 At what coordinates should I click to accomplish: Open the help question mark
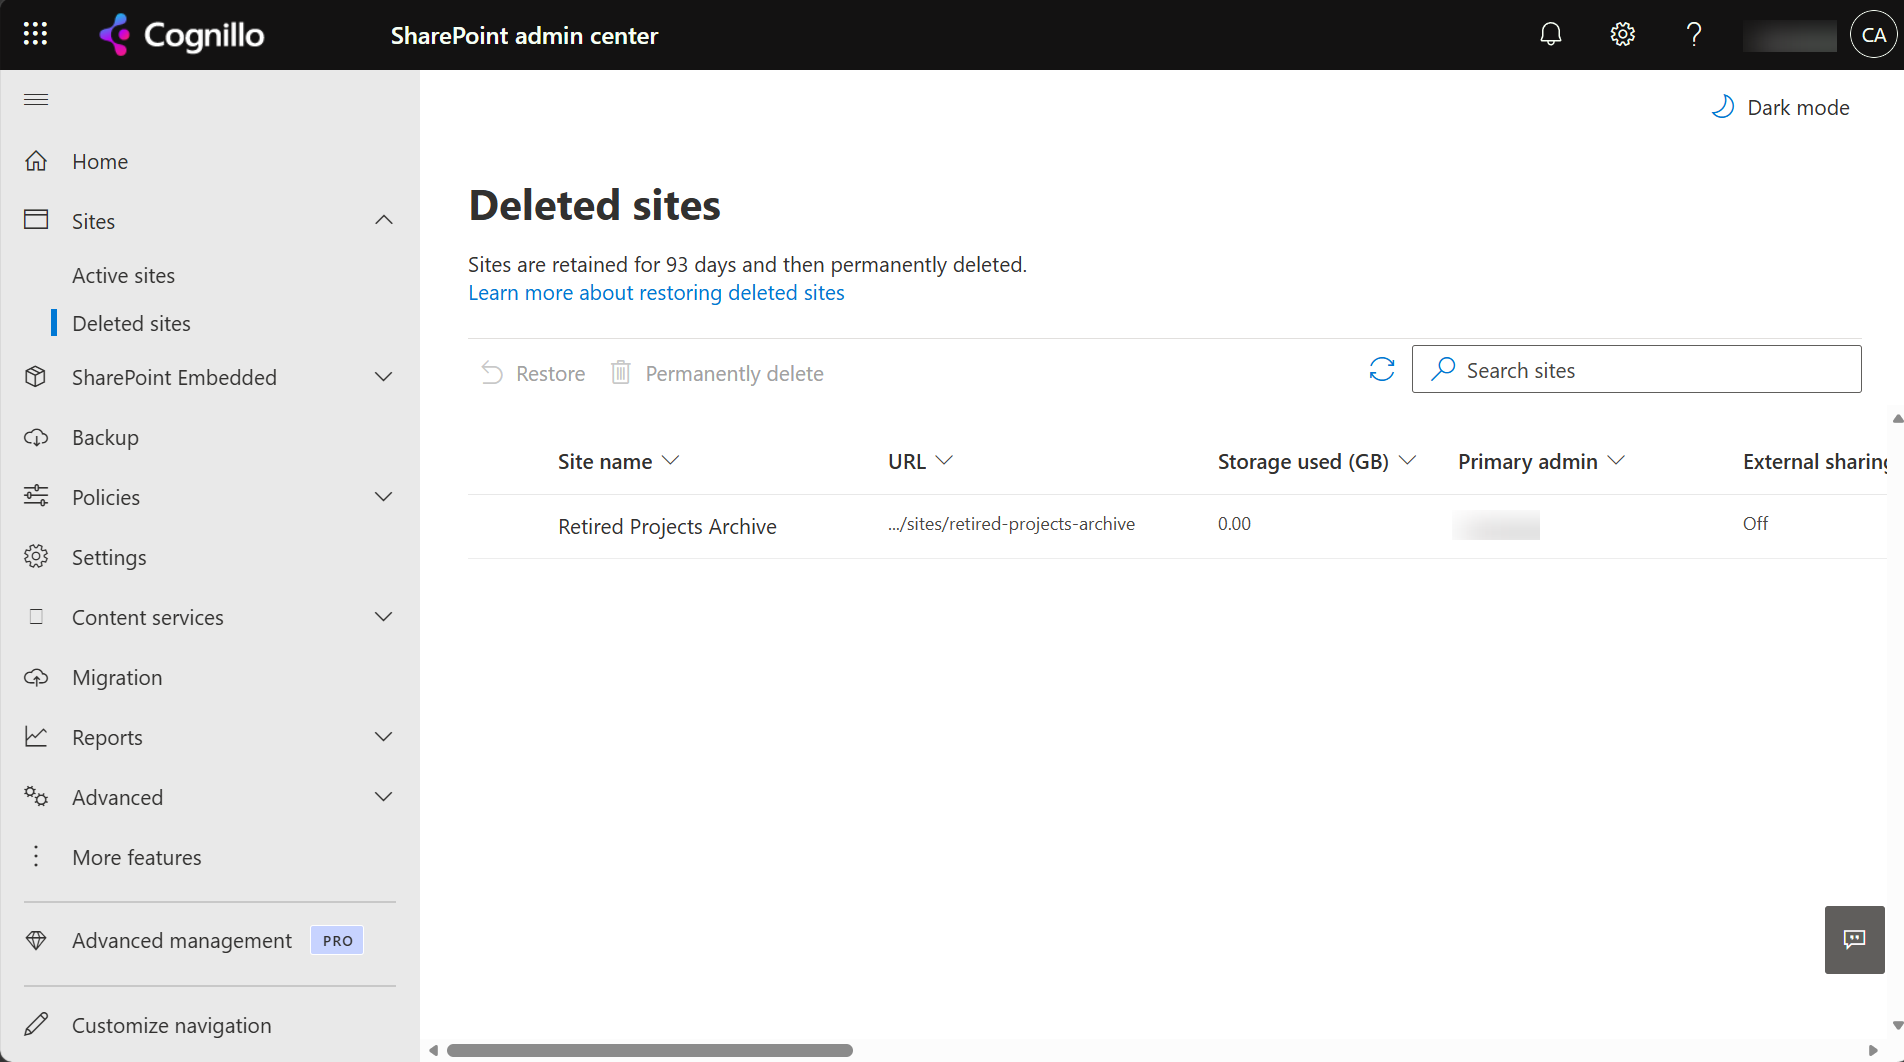(x=1694, y=34)
